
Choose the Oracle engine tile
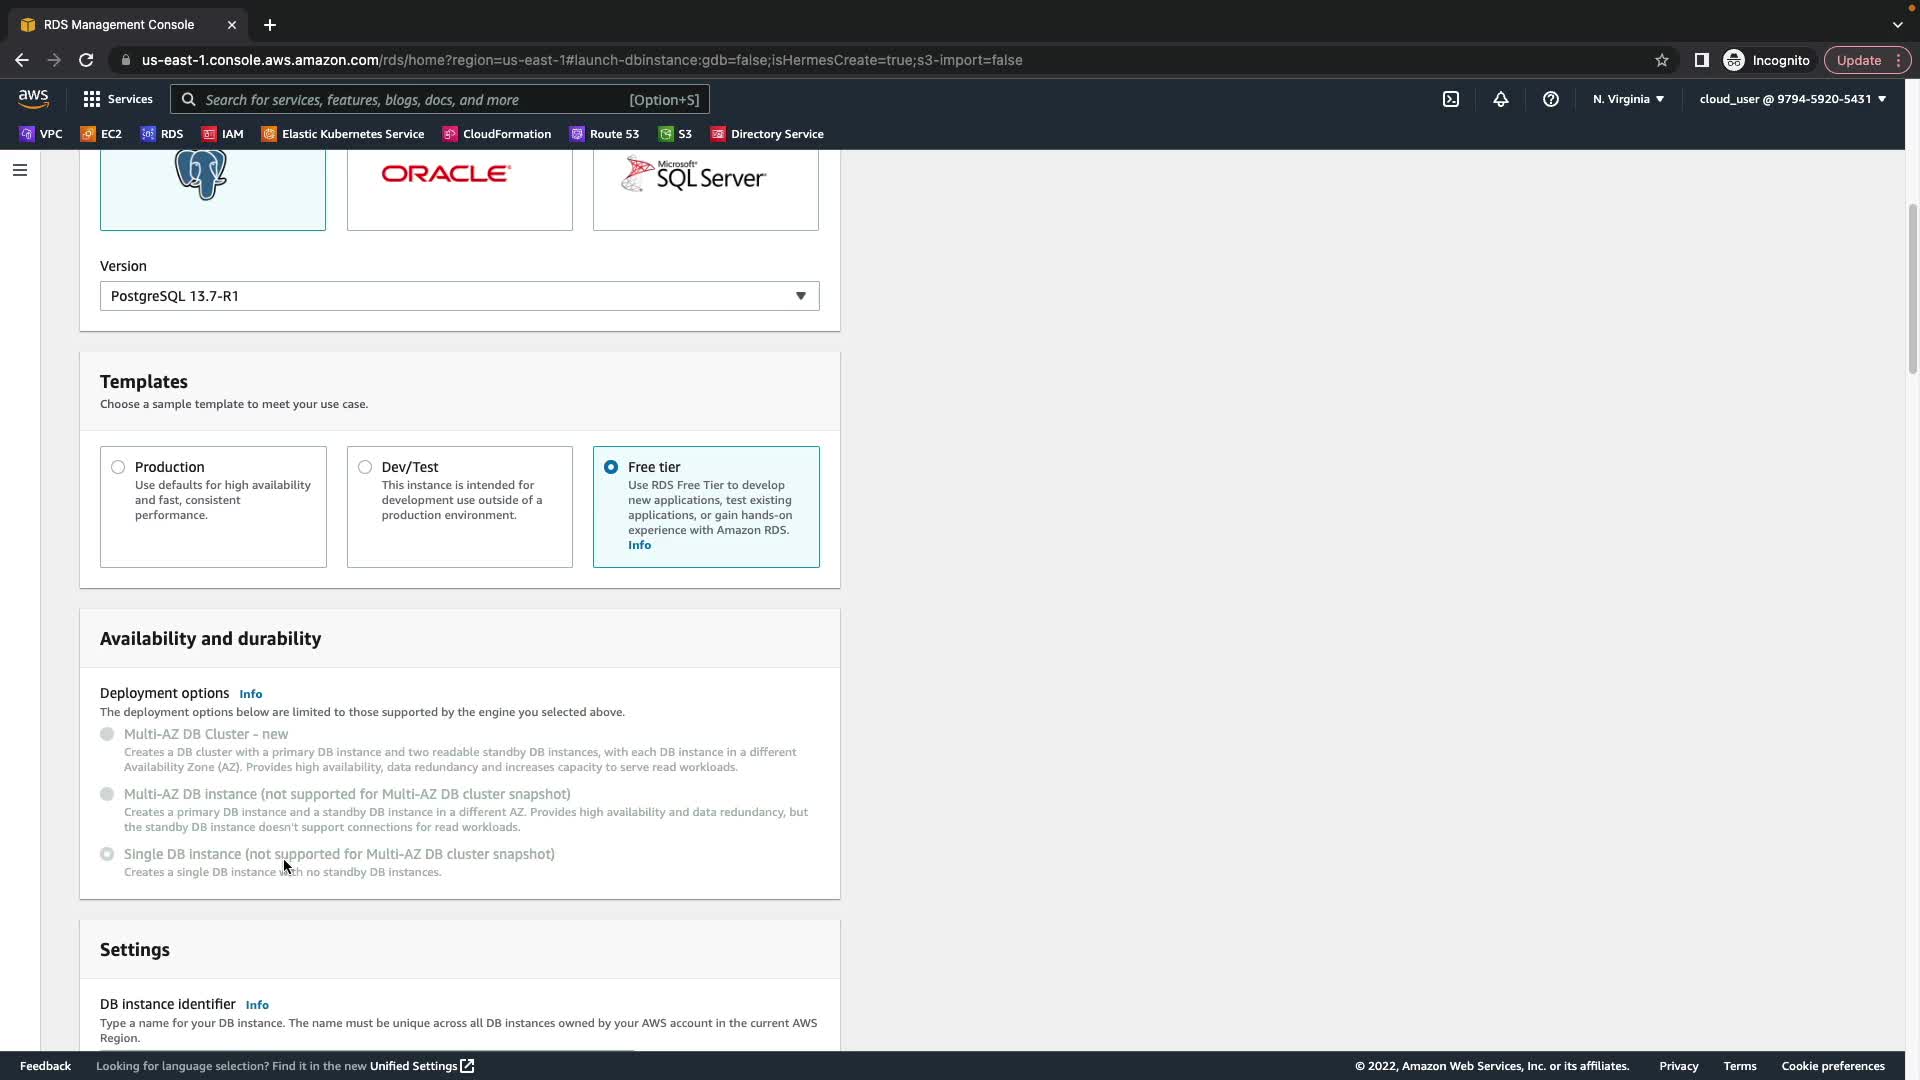459,188
